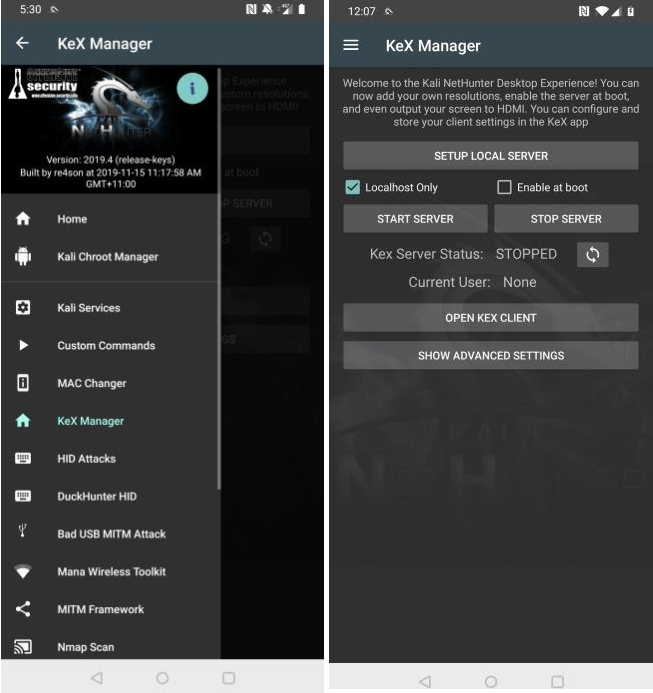The width and height of the screenshot is (653, 693).
Task: Click the Home house icon
Action: [x=23, y=219]
